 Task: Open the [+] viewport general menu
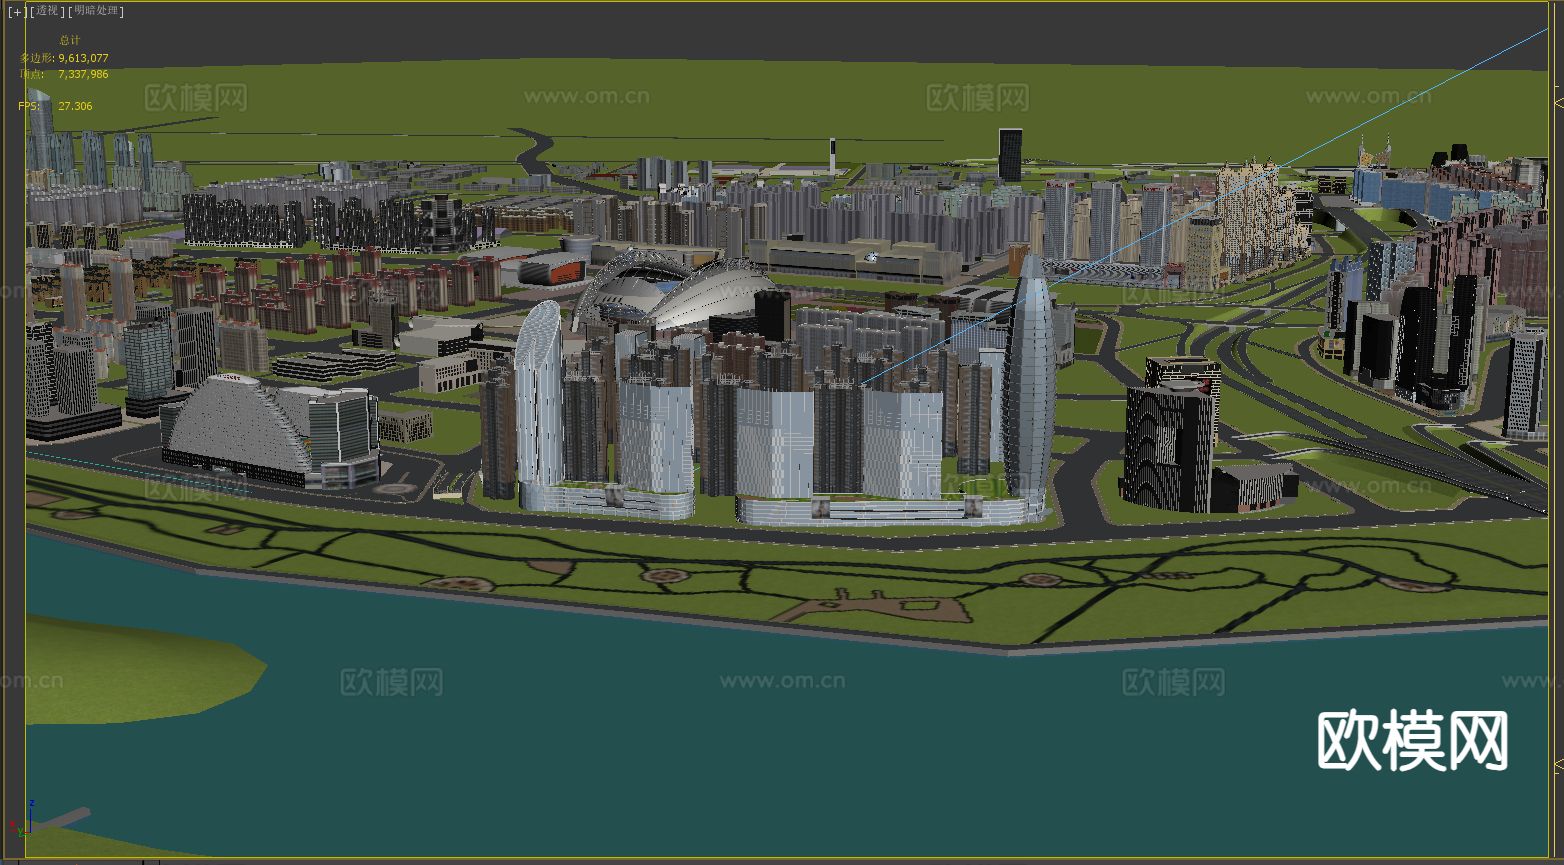(x=16, y=11)
